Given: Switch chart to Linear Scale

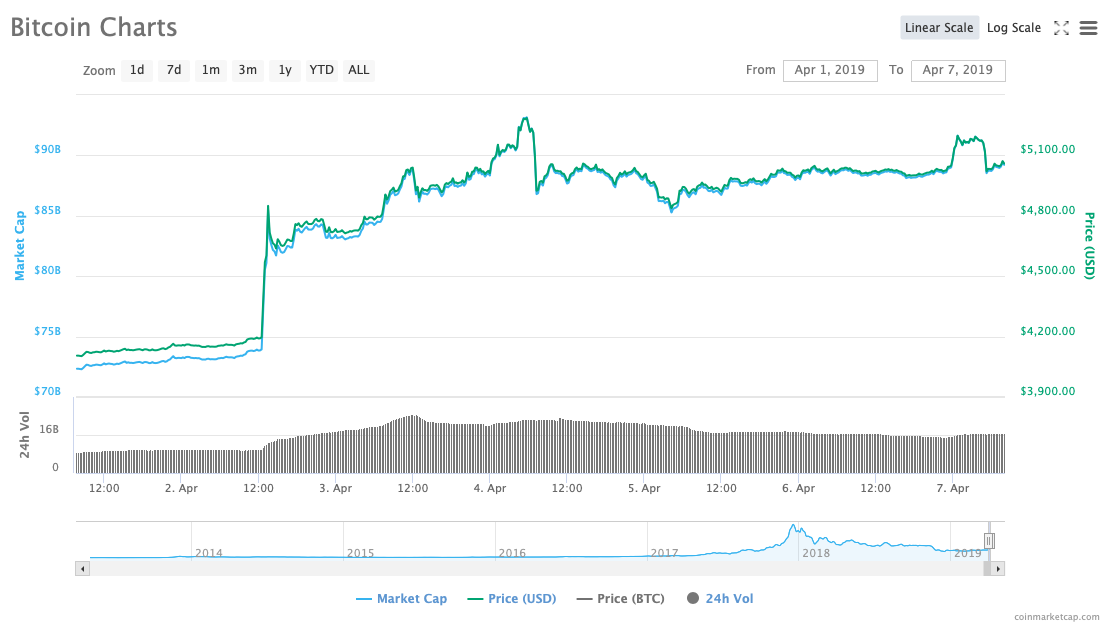Looking at the screenshot, I should pyautogui.click(x=939, y=28).
